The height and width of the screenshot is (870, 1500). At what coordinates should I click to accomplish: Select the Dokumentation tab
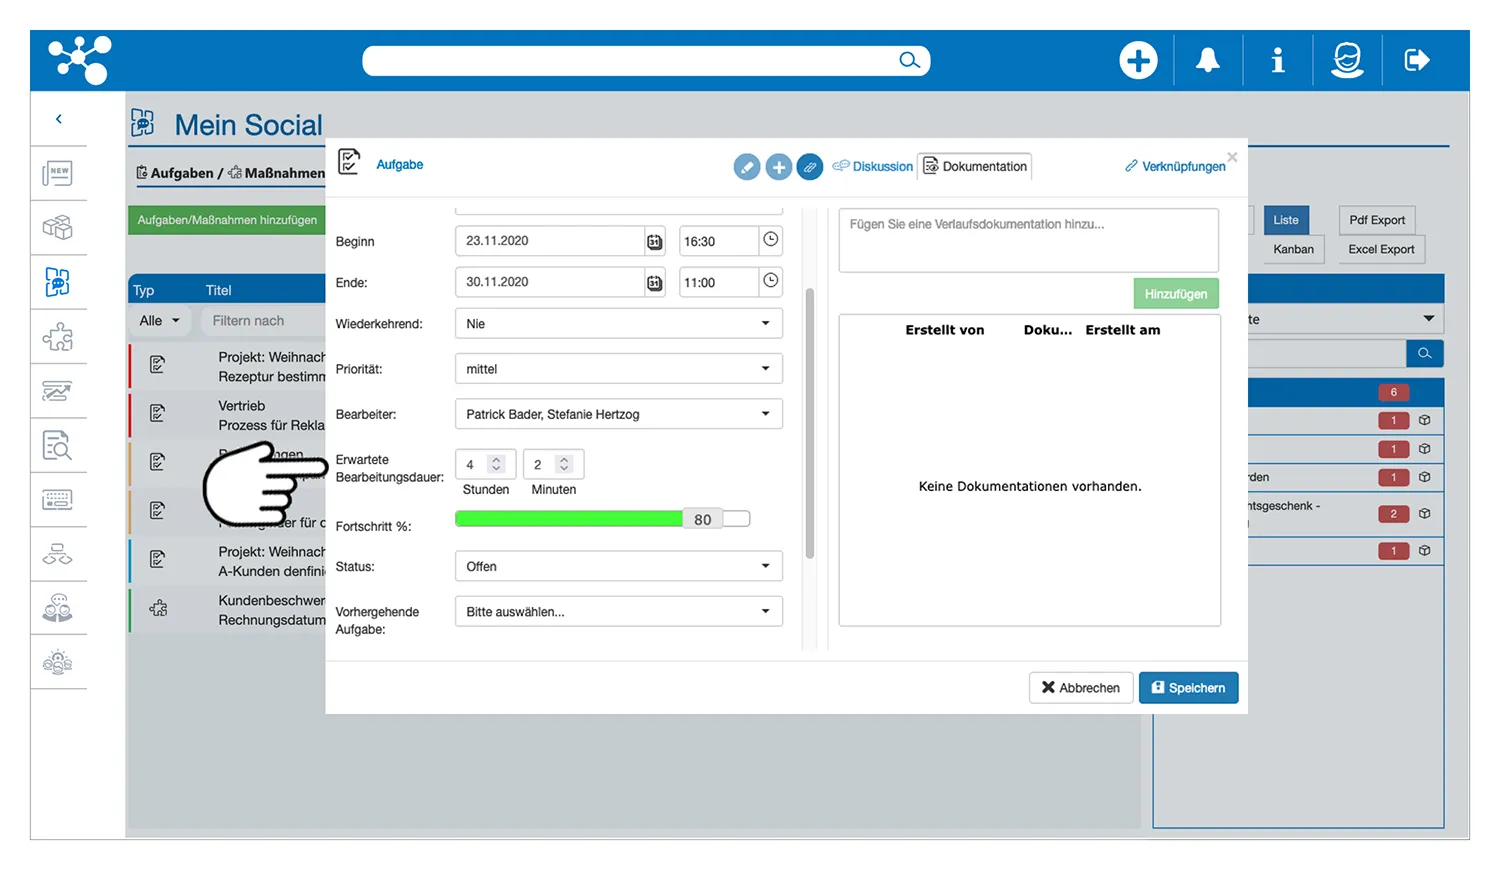pos(975,167)
